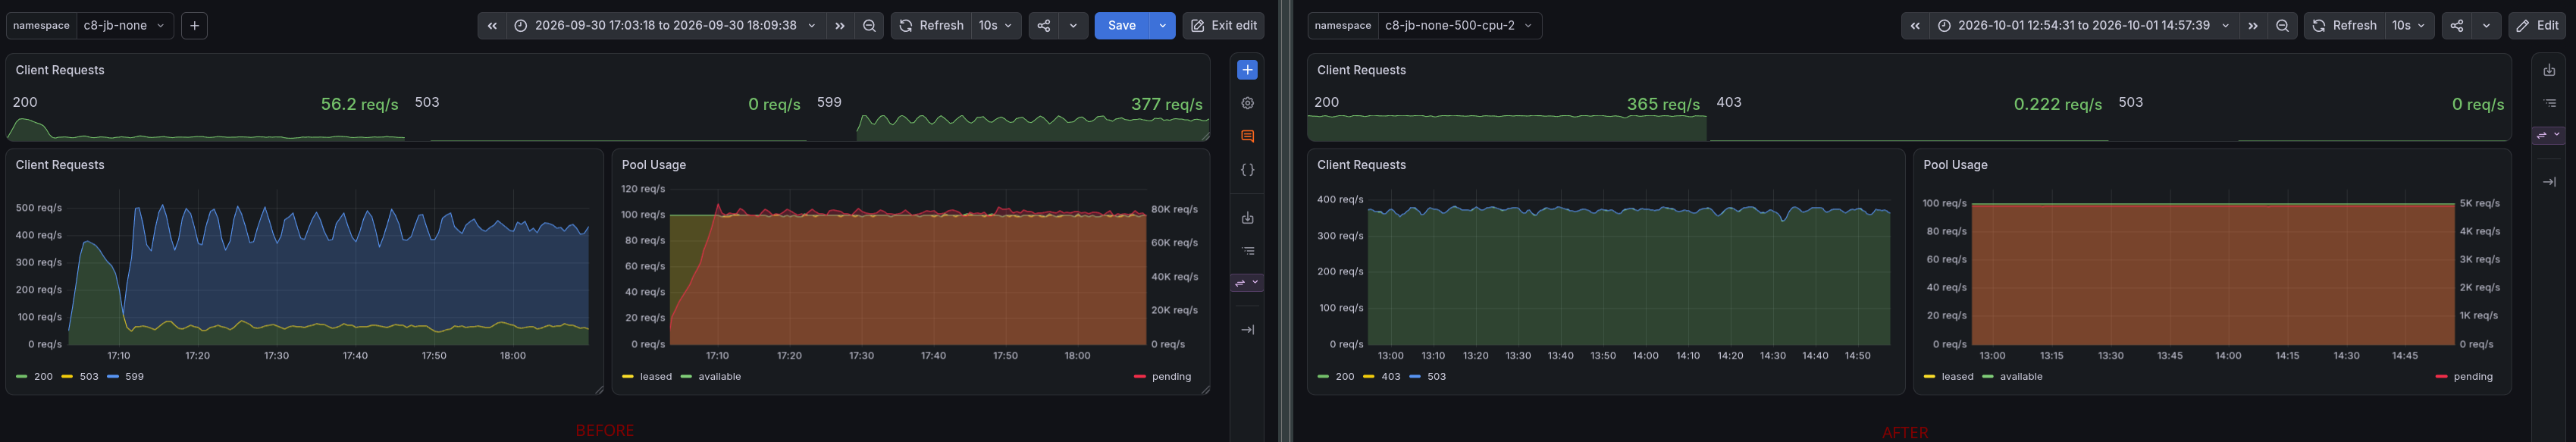Shift left dashboard time range backward
Image resolution: width=2576 pixels, height=442 pixels.
click(492, 26)
